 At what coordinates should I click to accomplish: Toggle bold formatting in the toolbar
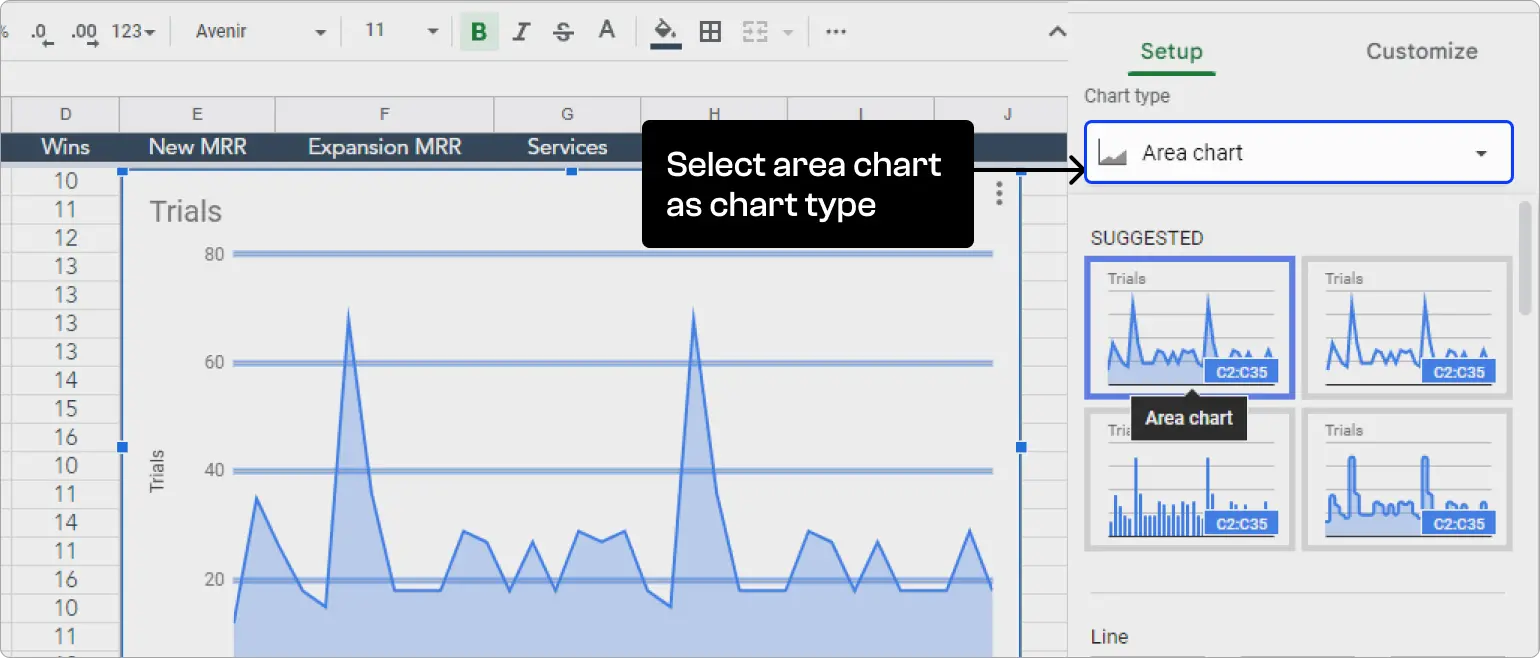pos(478,31)
